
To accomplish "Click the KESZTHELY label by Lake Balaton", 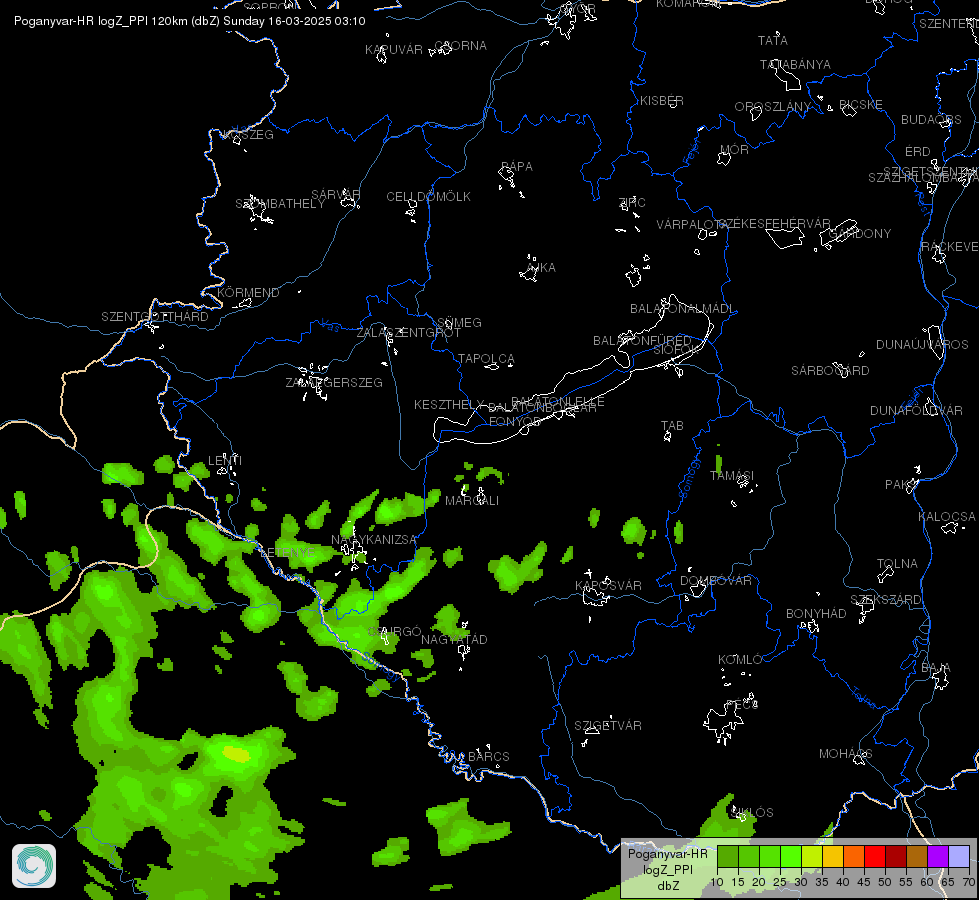I will [449, 405].
